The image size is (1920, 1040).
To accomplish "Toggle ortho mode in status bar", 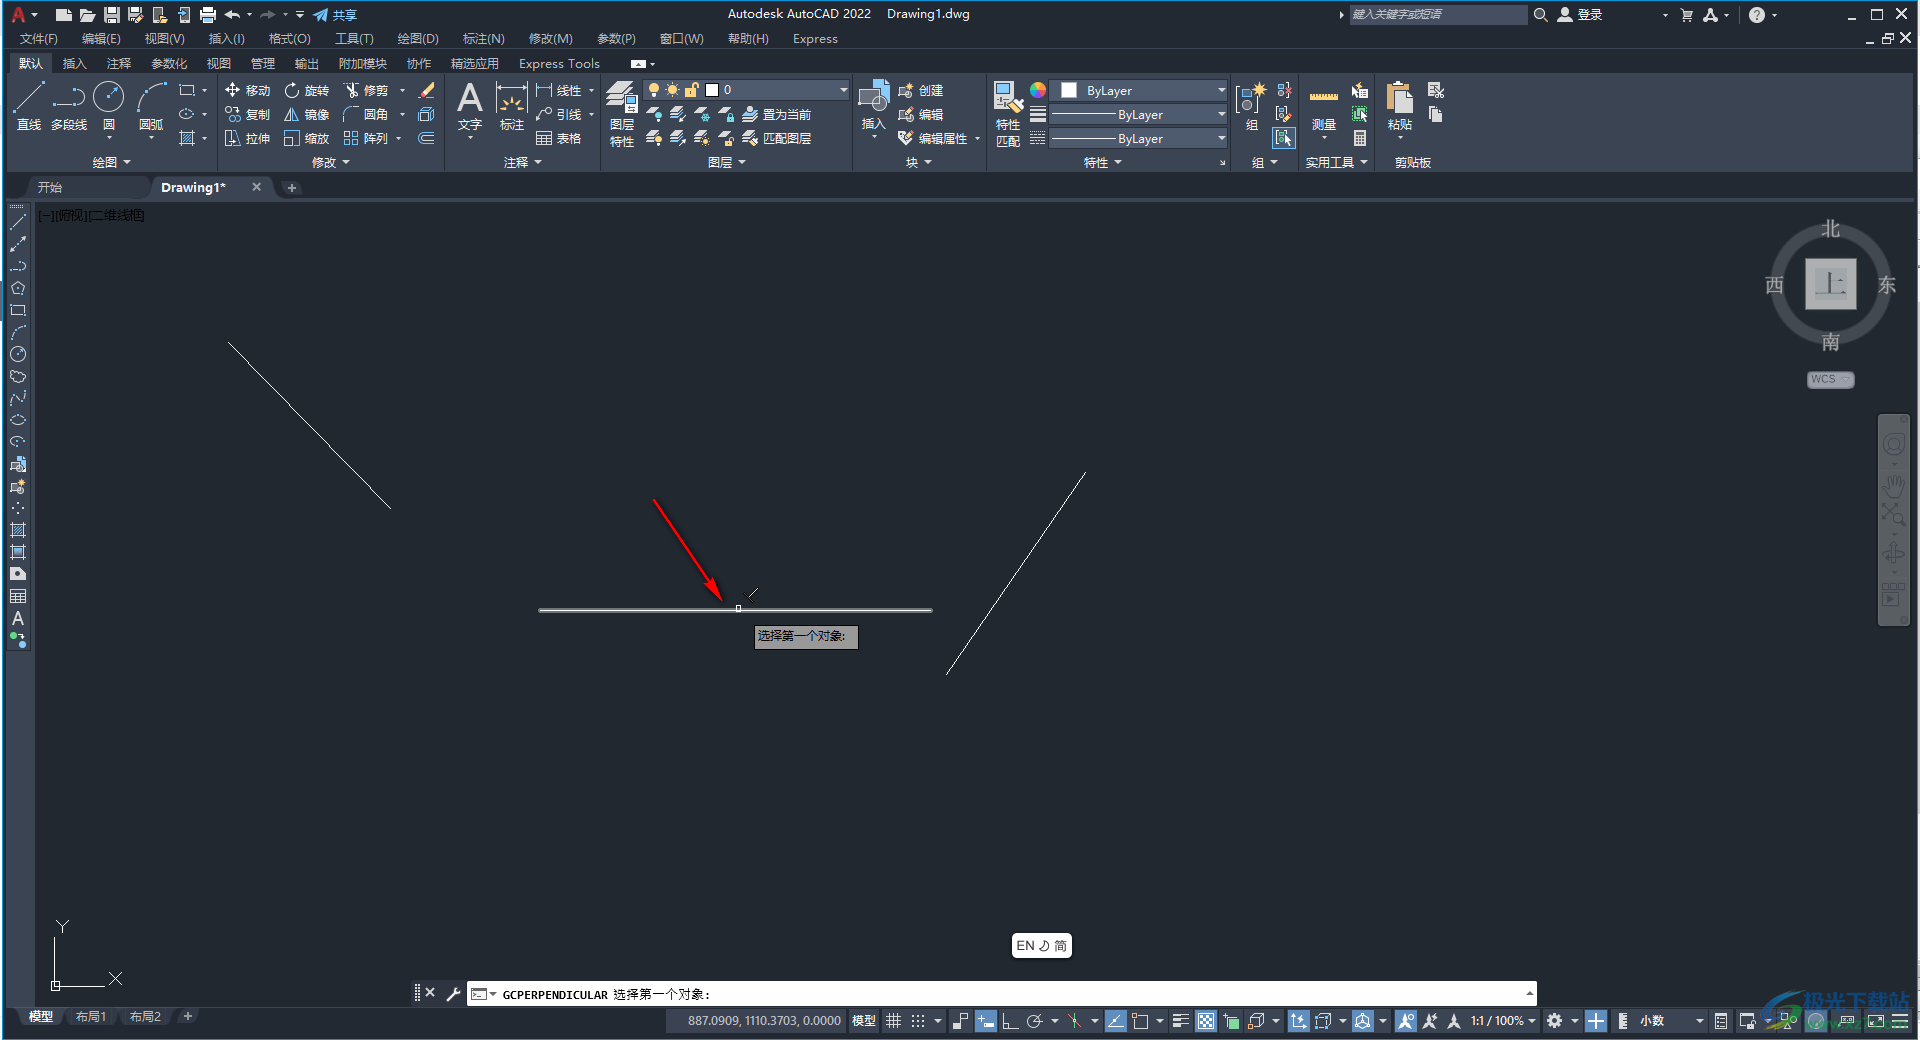I will pyautogui.click(x=1010, y=1021).
